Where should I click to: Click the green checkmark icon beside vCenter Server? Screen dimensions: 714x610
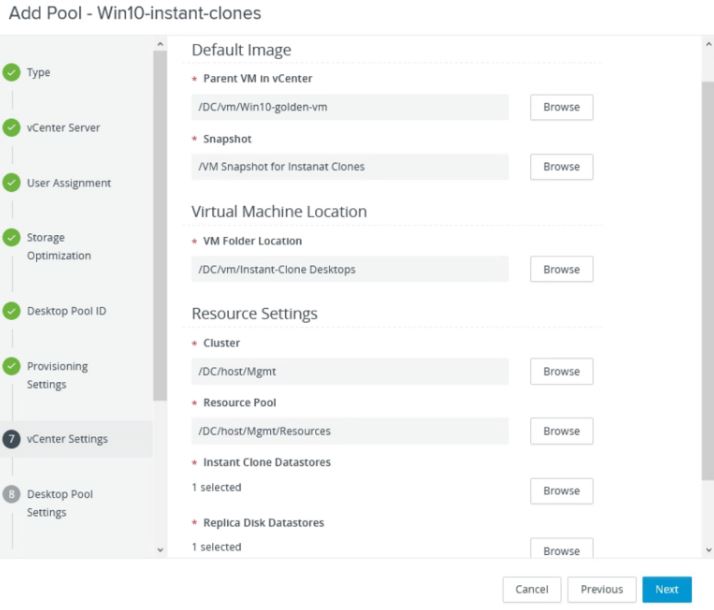(x=11, y=128)
